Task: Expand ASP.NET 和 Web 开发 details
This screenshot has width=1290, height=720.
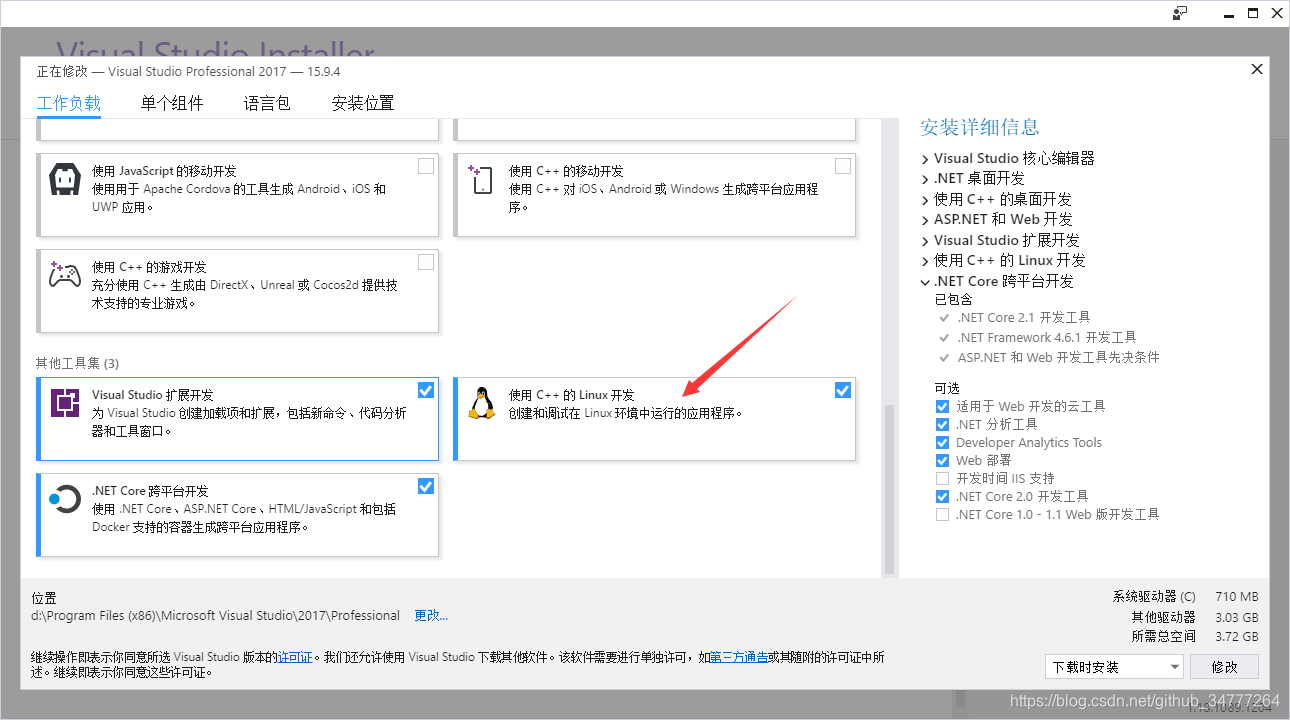Action: pyautogui.click(x=925, y=220)
